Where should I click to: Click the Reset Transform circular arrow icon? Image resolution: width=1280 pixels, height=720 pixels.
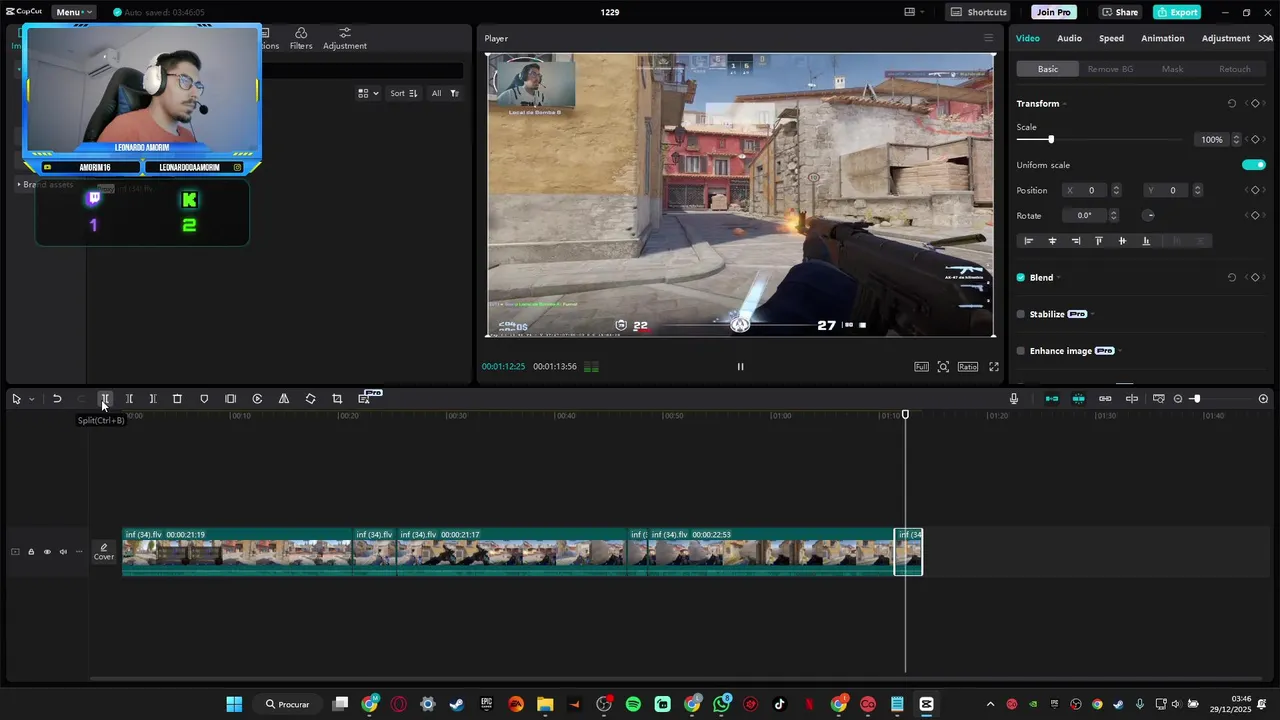coord(1232,104)
